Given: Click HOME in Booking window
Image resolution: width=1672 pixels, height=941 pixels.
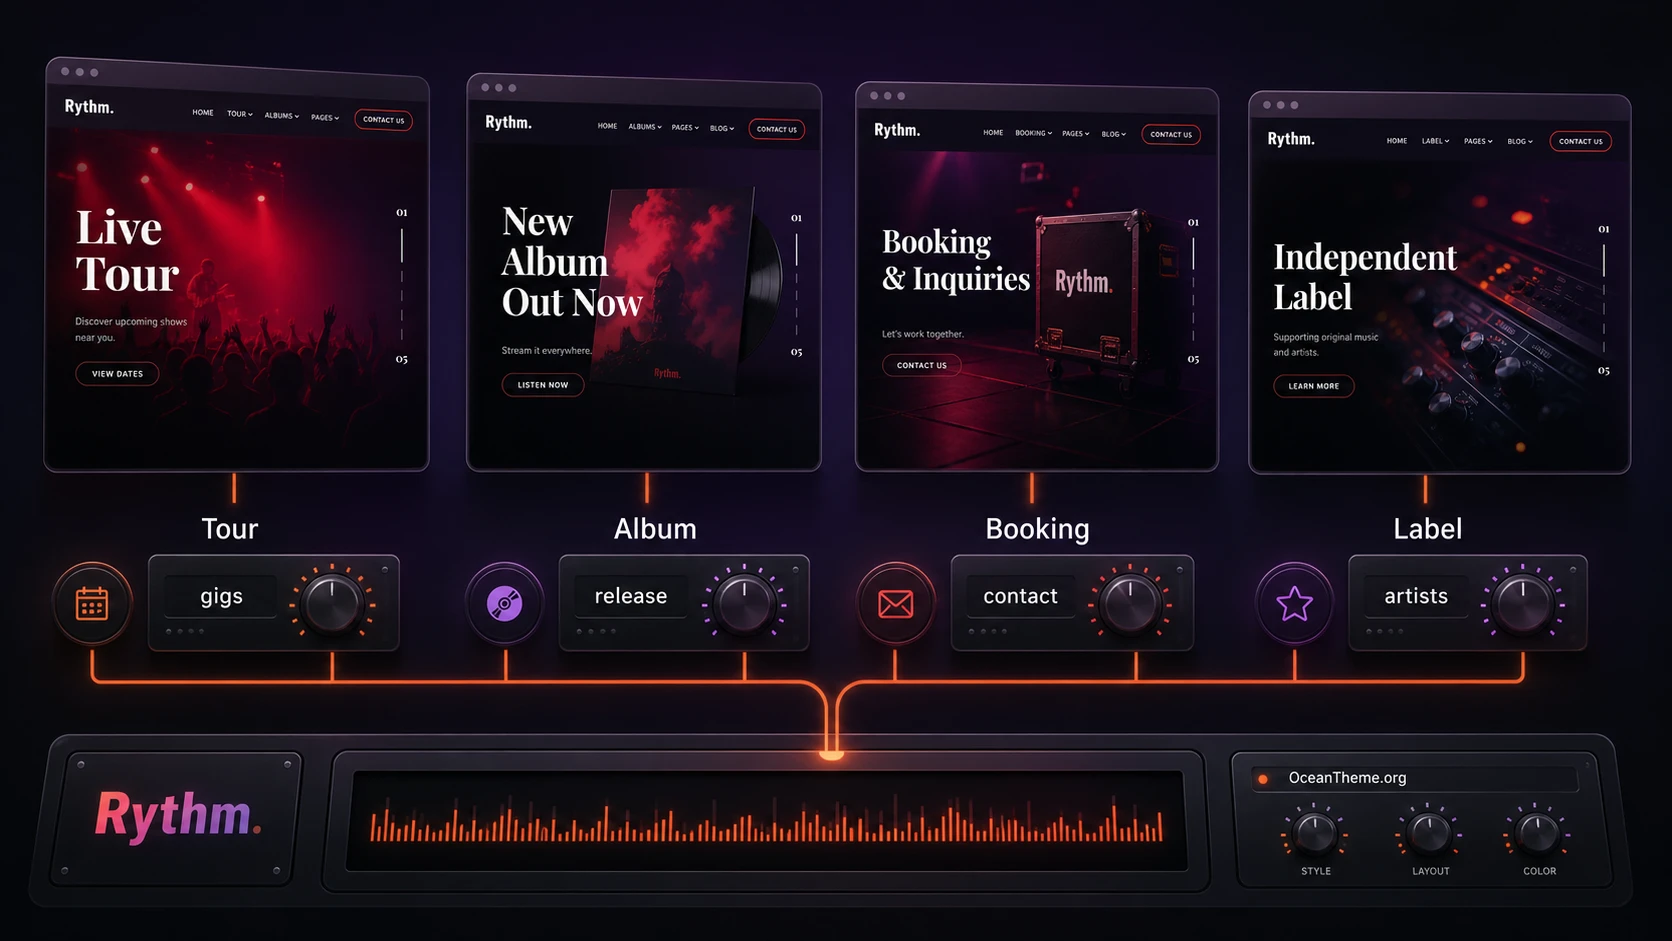Looking at the screenshot, I should (993, 133).
